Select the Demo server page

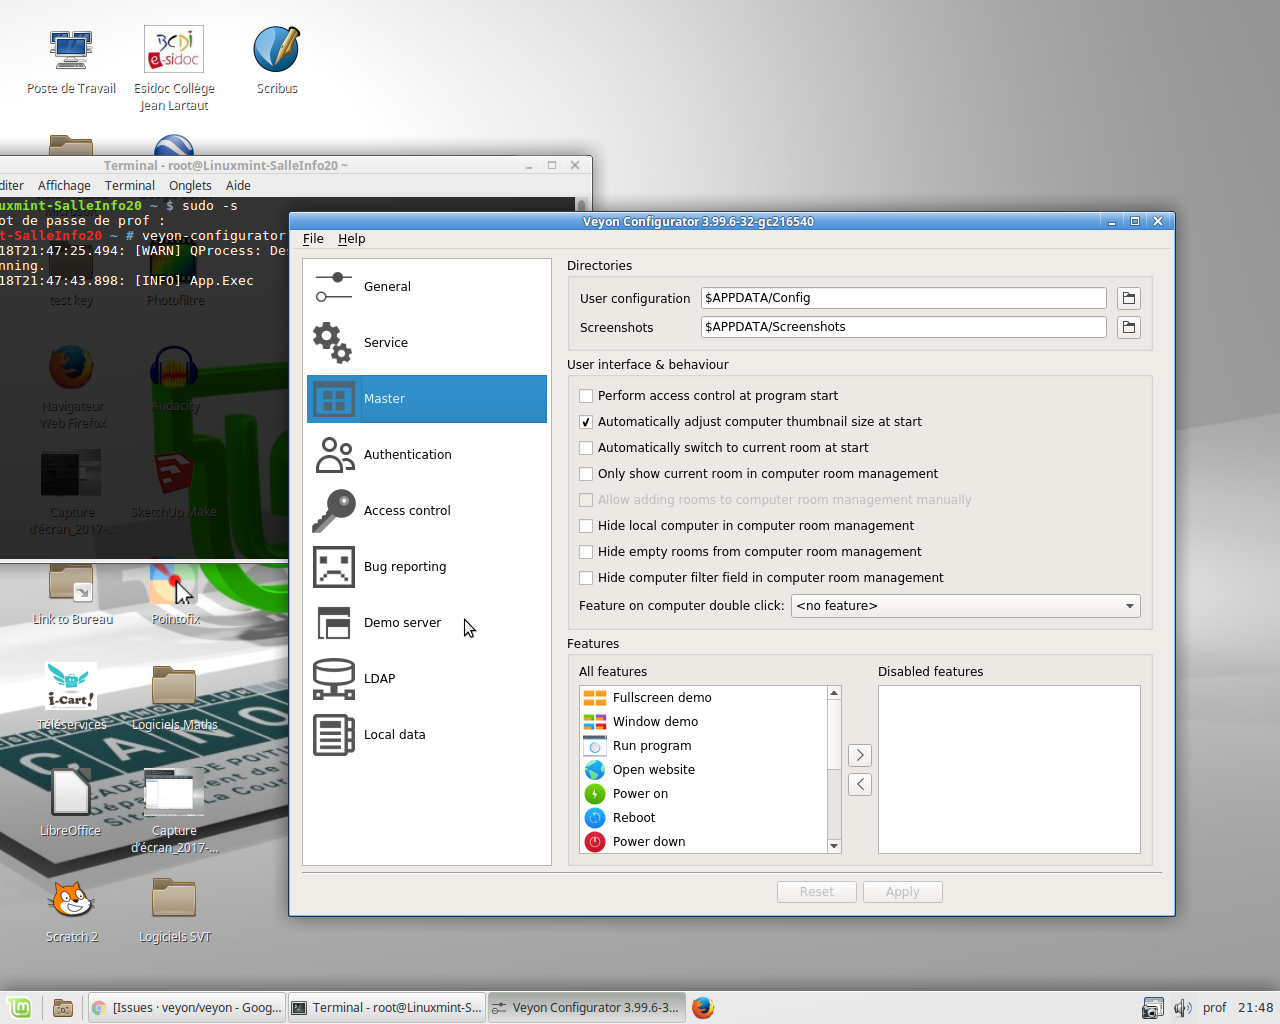(x=333, y=622)
